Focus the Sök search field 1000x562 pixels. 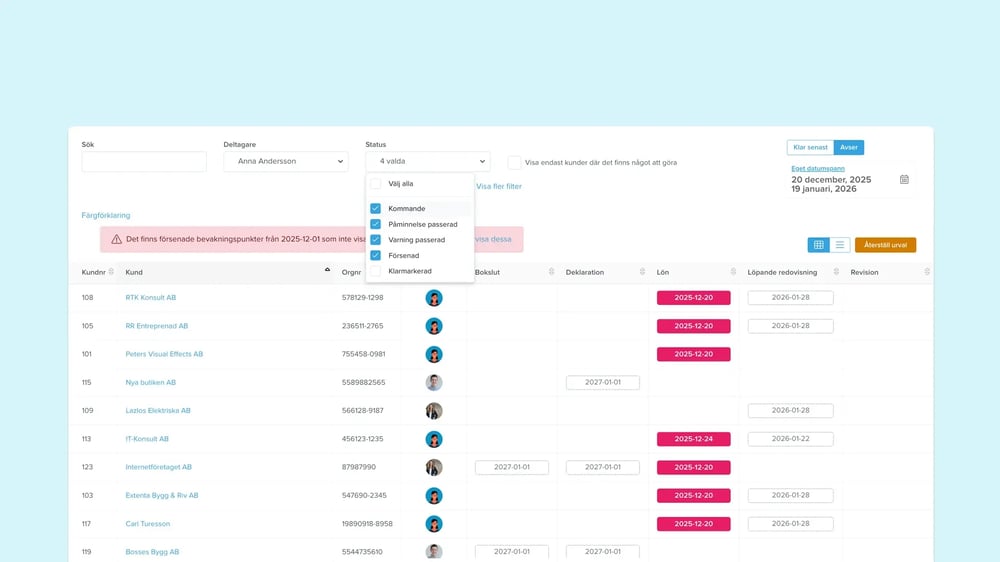[144, 162]
